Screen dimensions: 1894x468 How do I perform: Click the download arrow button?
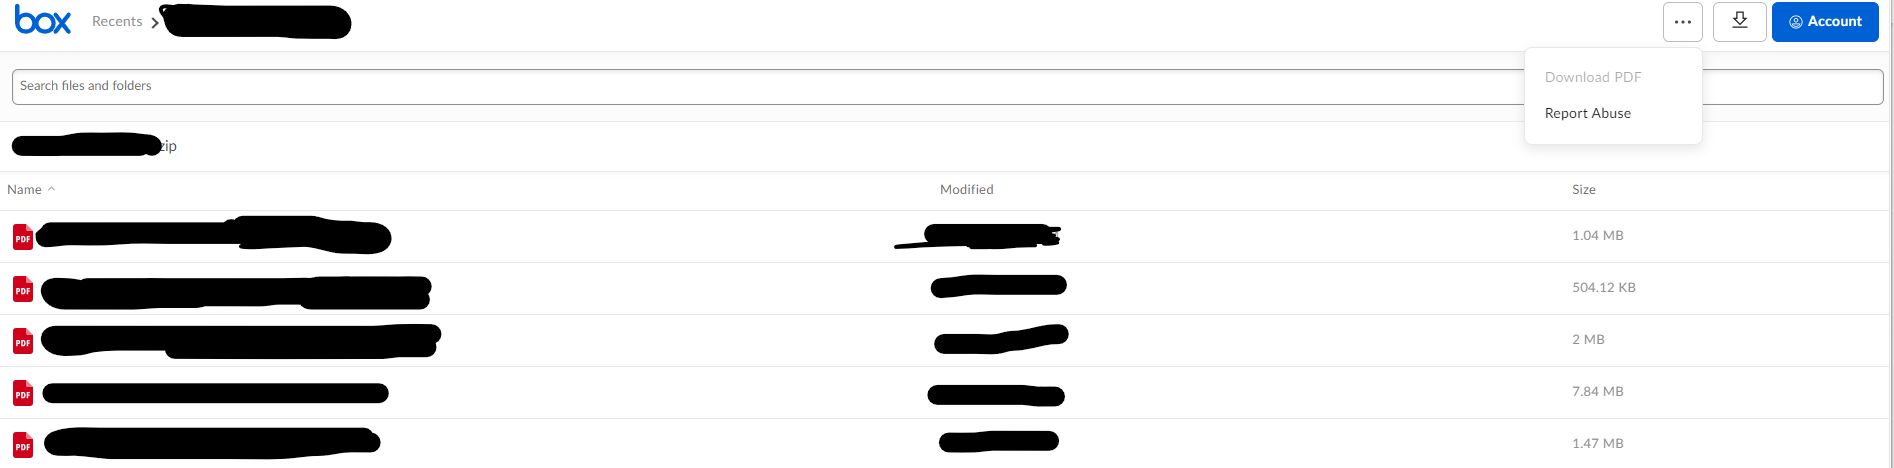click(1739, 22)
